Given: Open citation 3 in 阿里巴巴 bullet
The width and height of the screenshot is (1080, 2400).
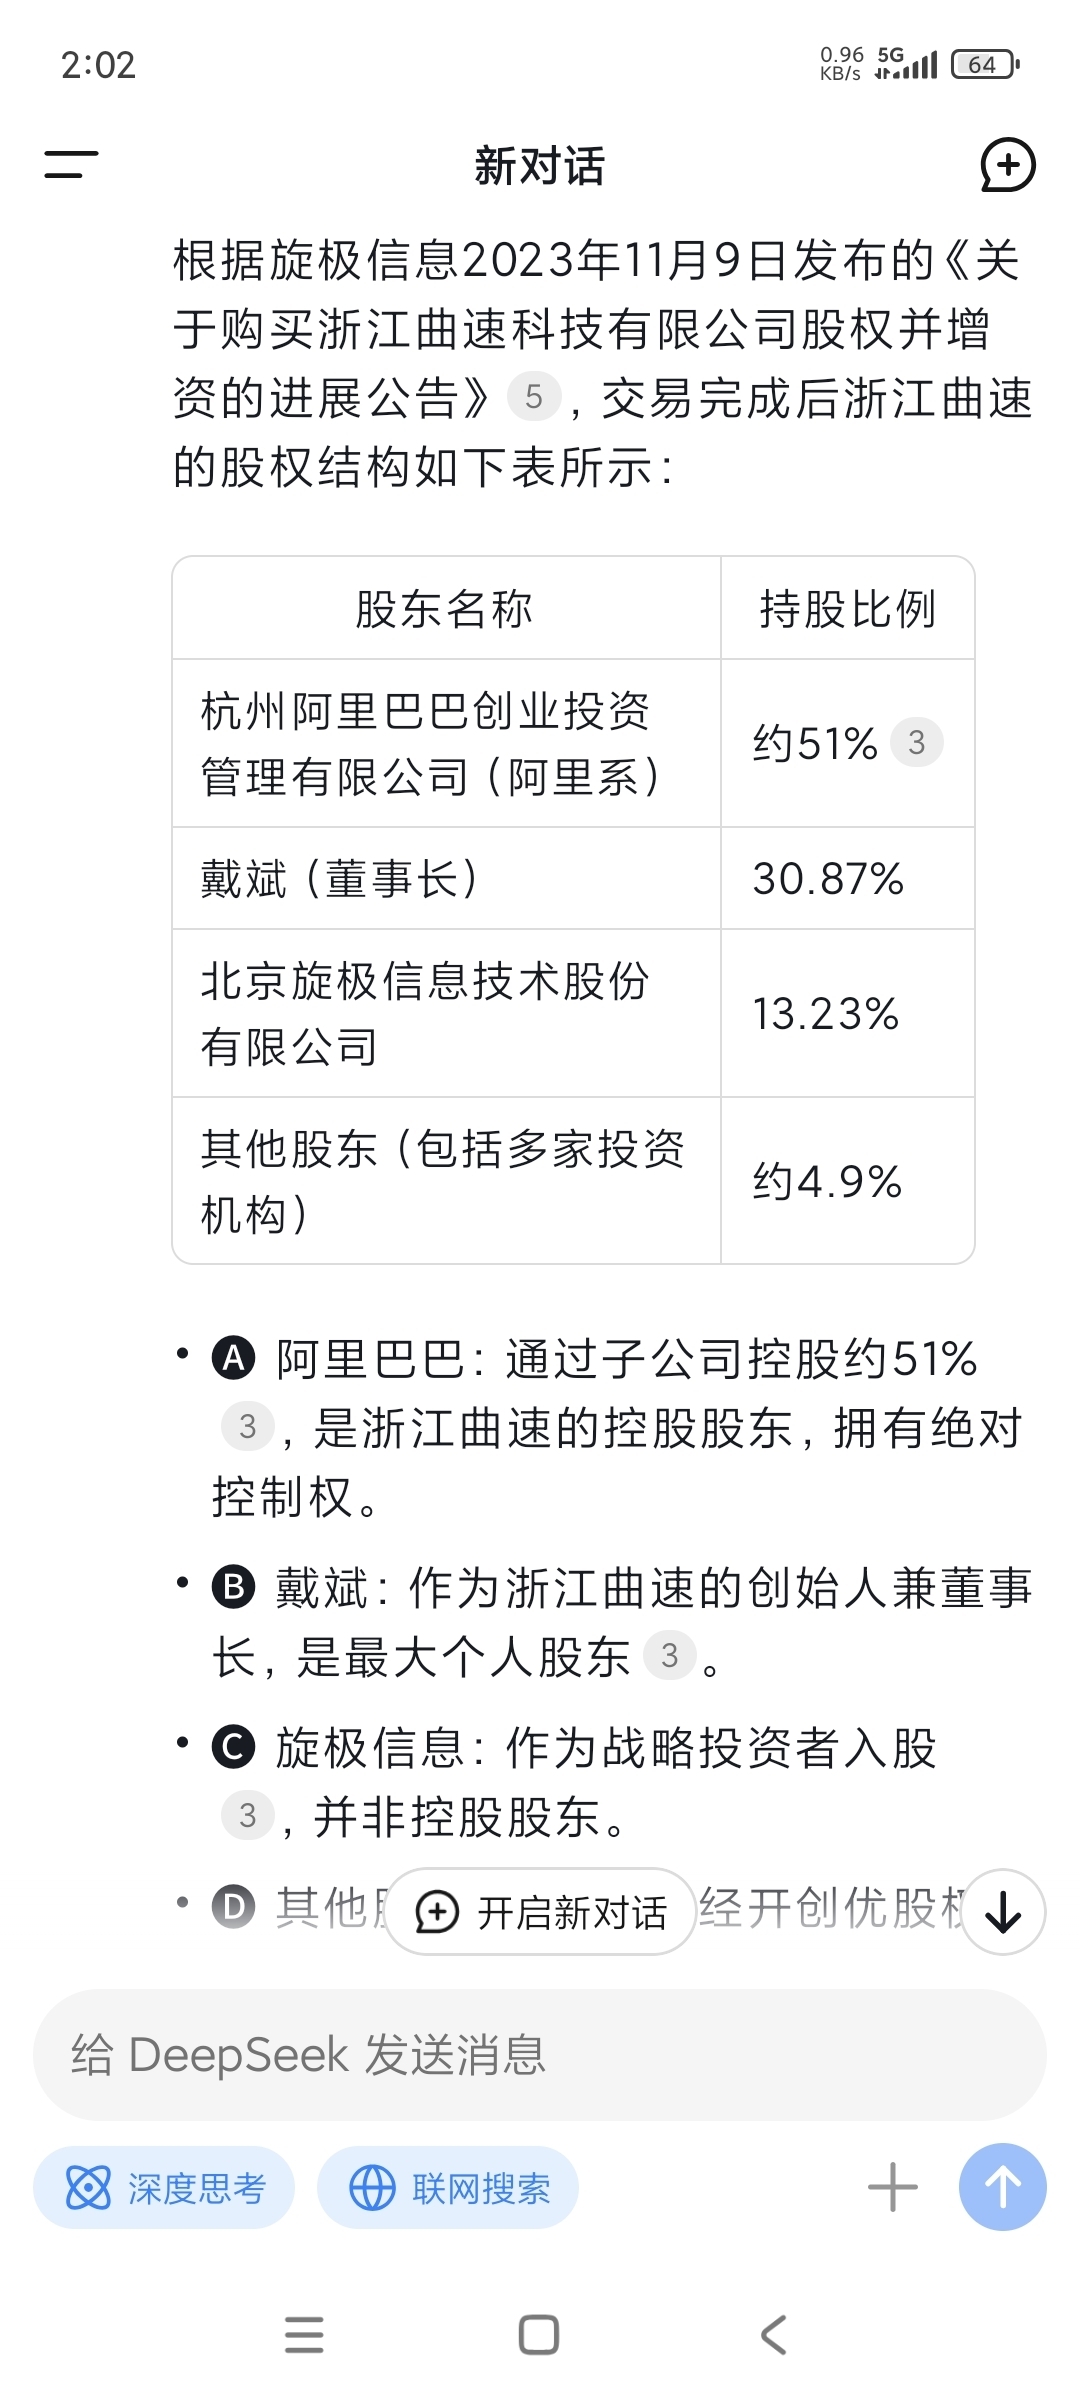Looking at the screenshot, I should coord(247,1426).
